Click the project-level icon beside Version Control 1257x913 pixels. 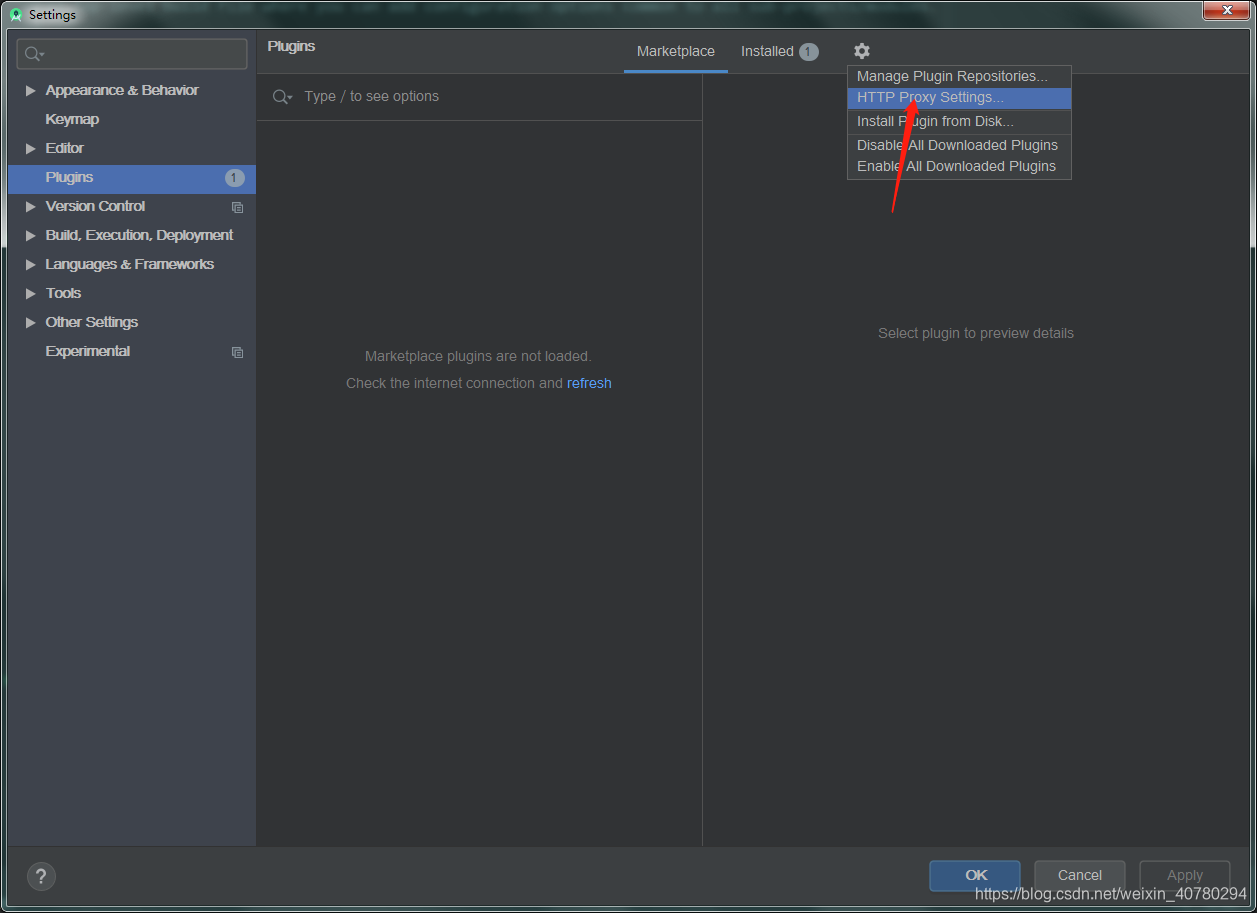coord(237,207)
